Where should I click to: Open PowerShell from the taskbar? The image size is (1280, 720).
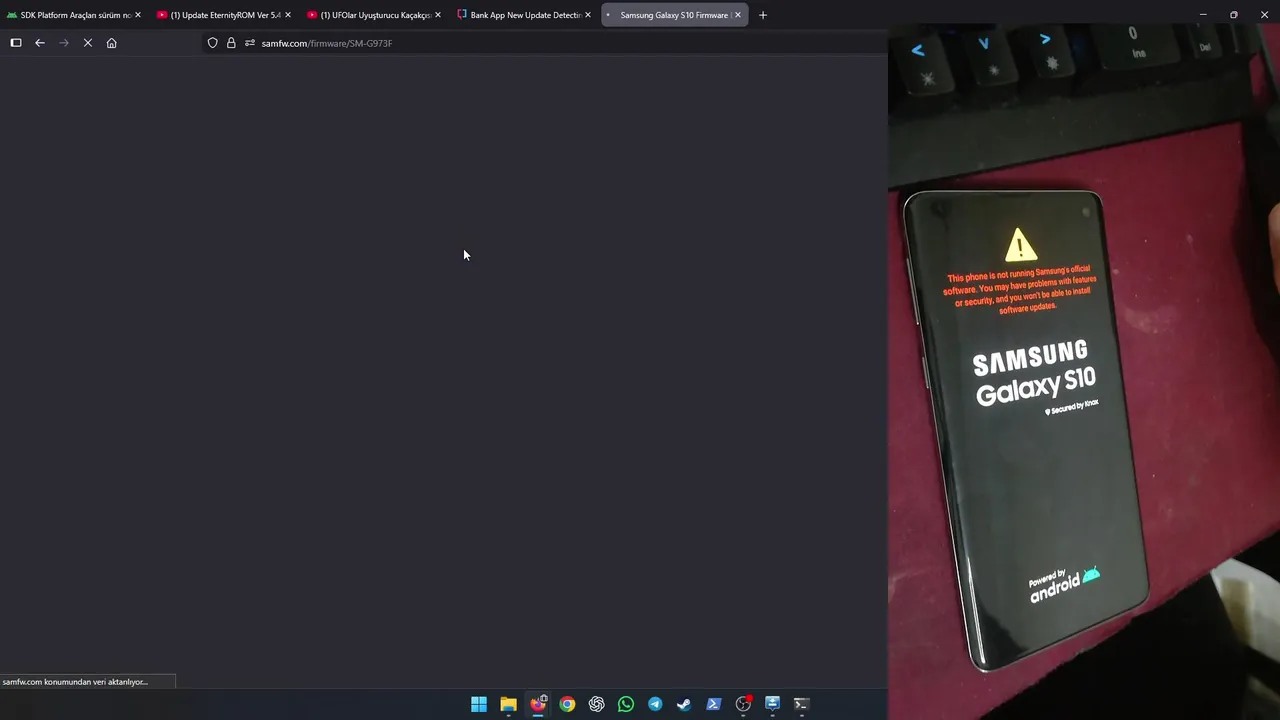(714, 704)
